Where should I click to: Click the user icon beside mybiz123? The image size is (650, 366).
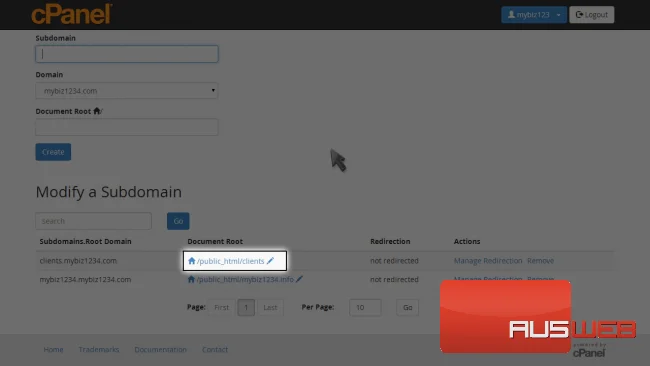click(x=511, y=15)
